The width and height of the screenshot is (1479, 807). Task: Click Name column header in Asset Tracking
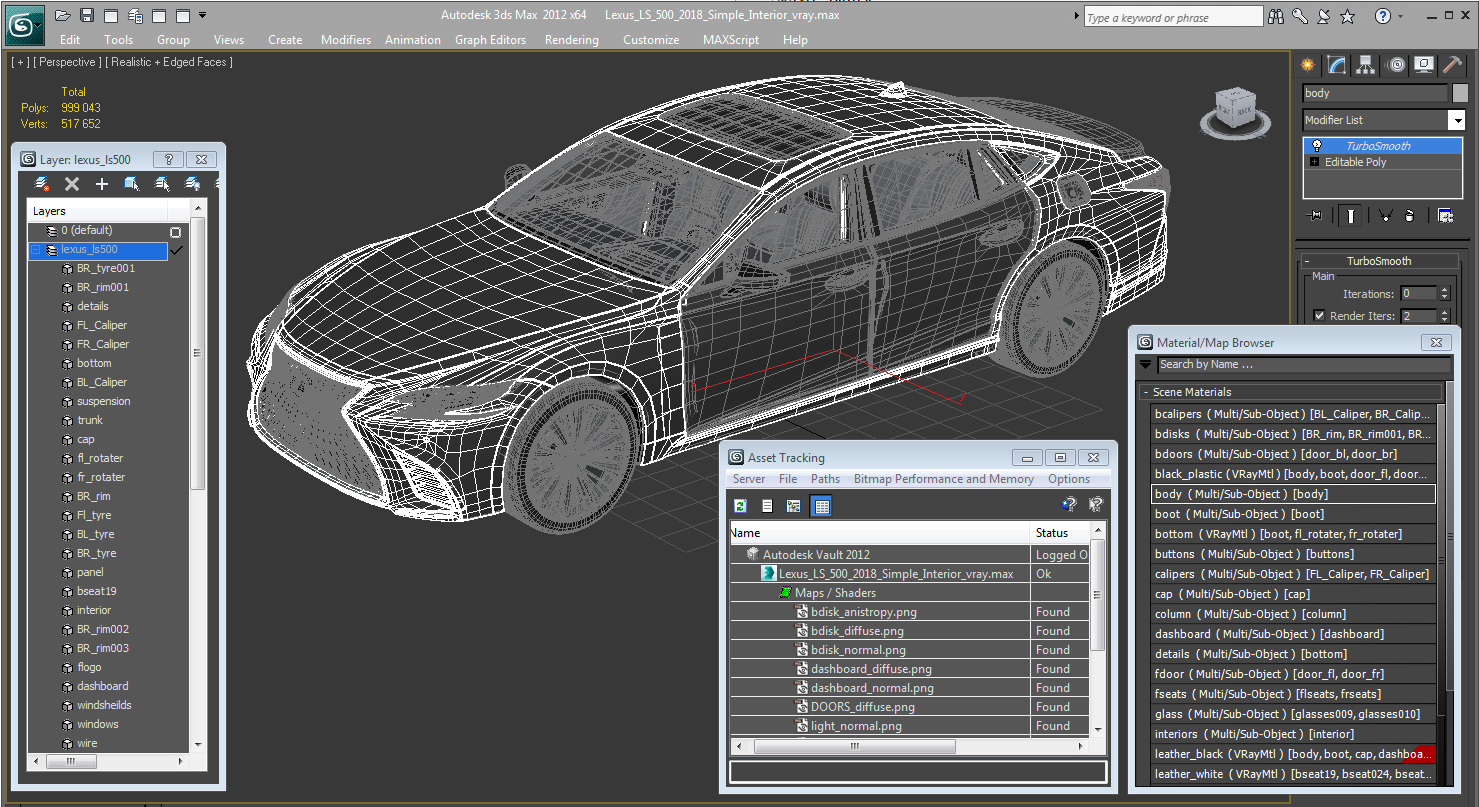click(x=881, y=533)
